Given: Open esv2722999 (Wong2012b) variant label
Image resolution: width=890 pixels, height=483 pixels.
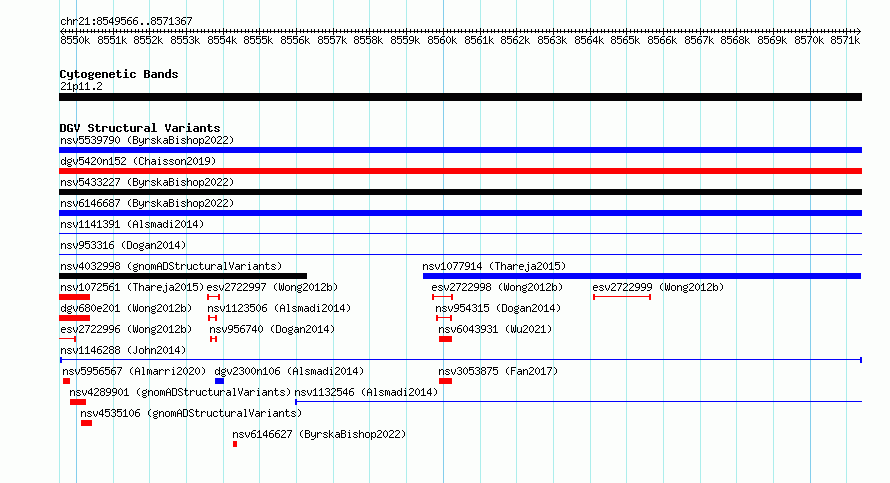Looking at the screenshot, I should click(658, 287).
